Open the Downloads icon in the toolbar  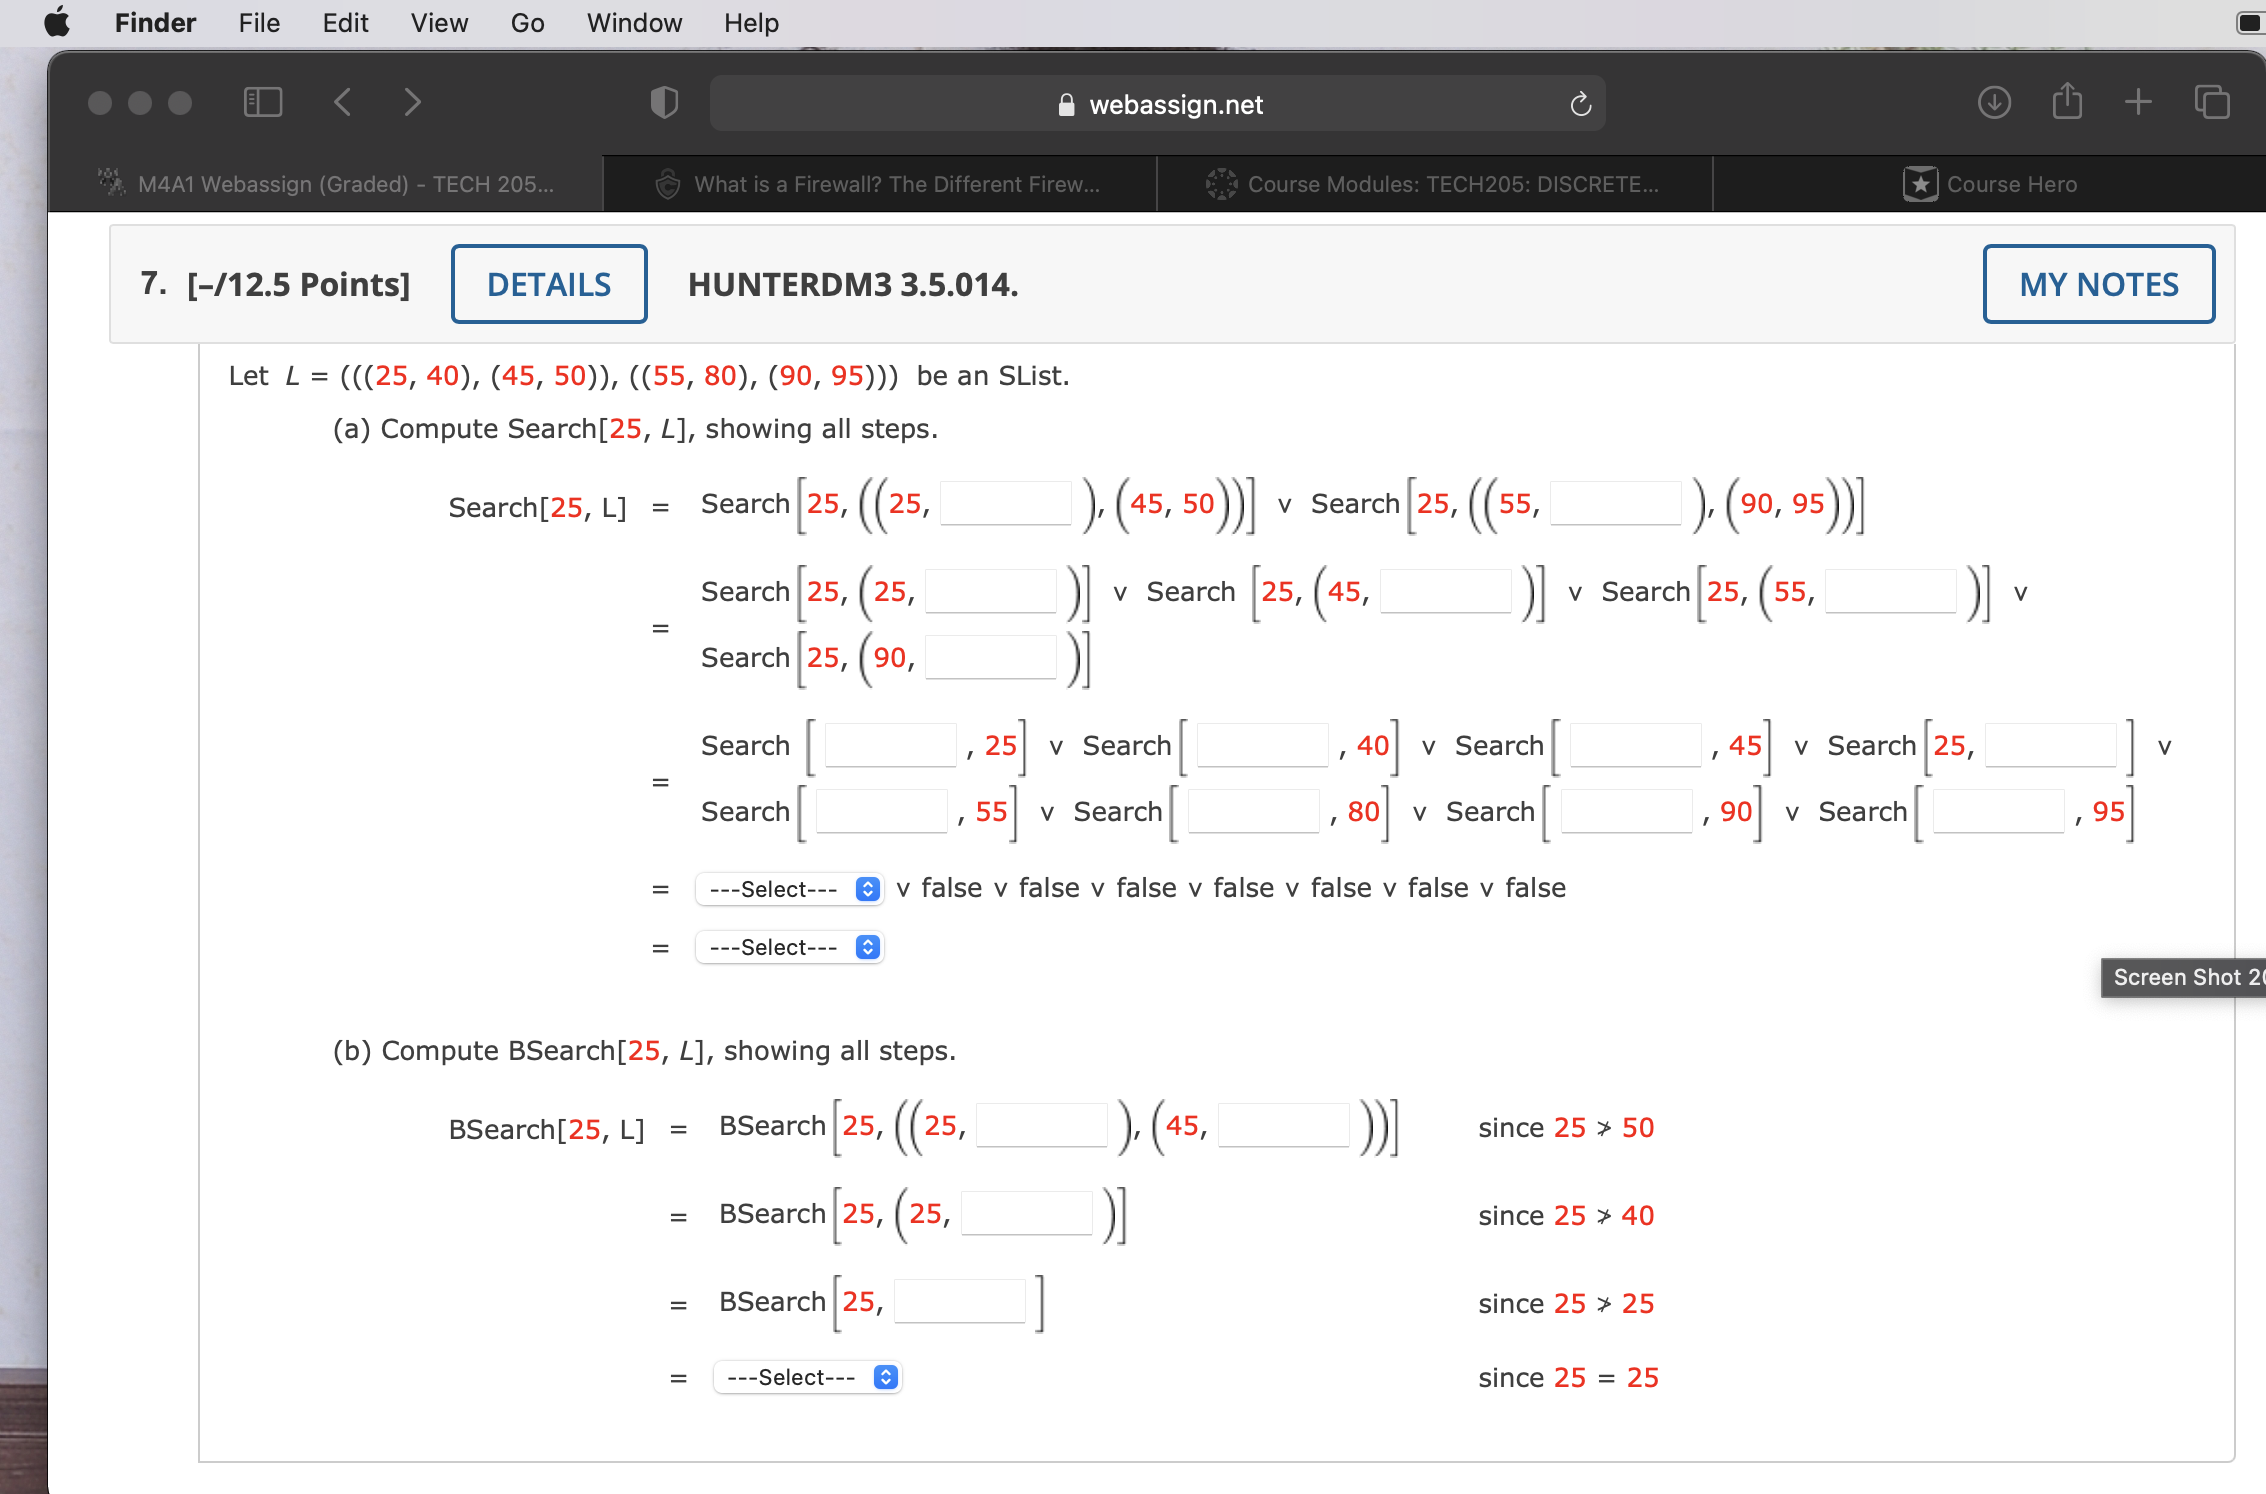coord(1993,101)
